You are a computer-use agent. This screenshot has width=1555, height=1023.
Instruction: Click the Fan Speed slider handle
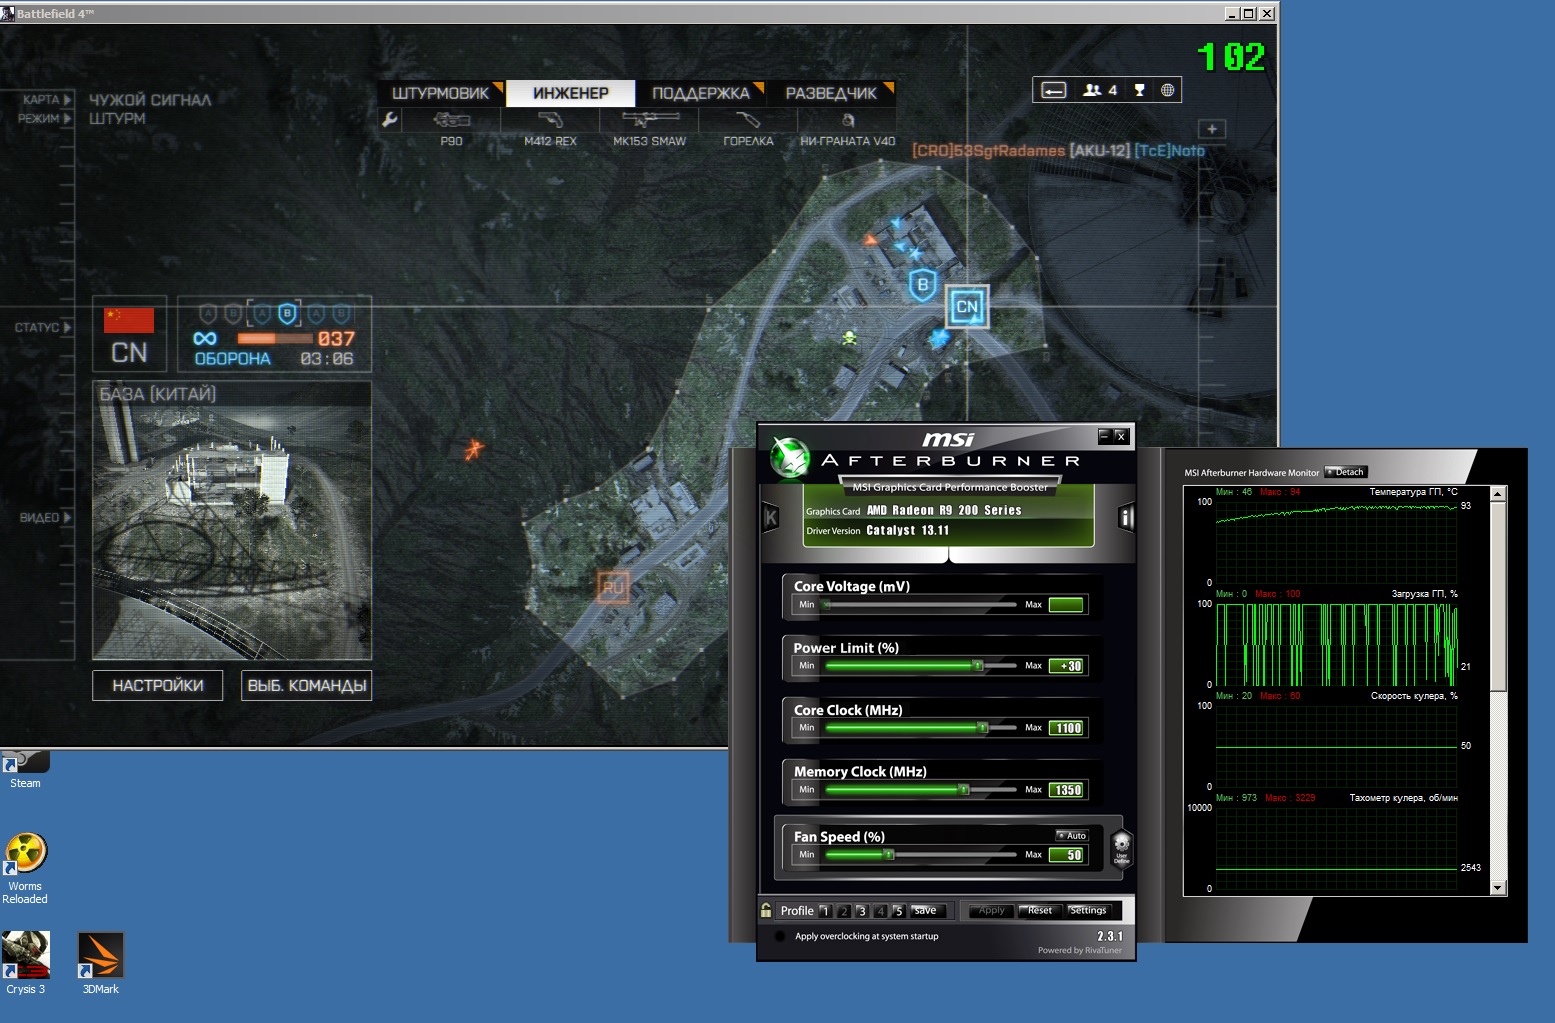(888, 855)
